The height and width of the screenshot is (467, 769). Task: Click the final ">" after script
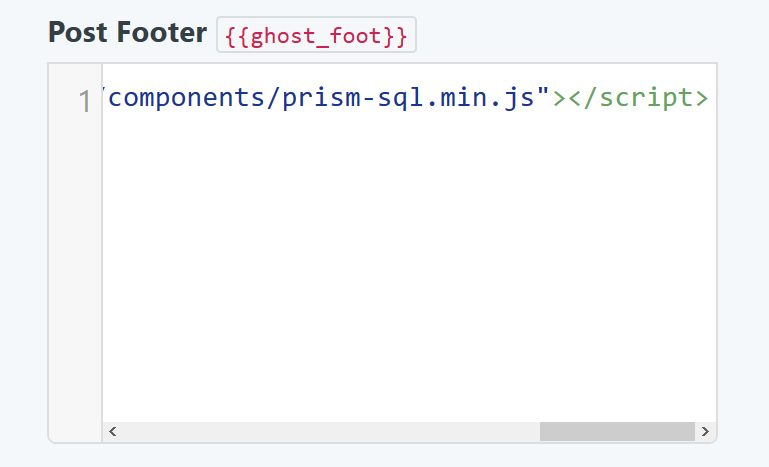(x=703, y=99)
